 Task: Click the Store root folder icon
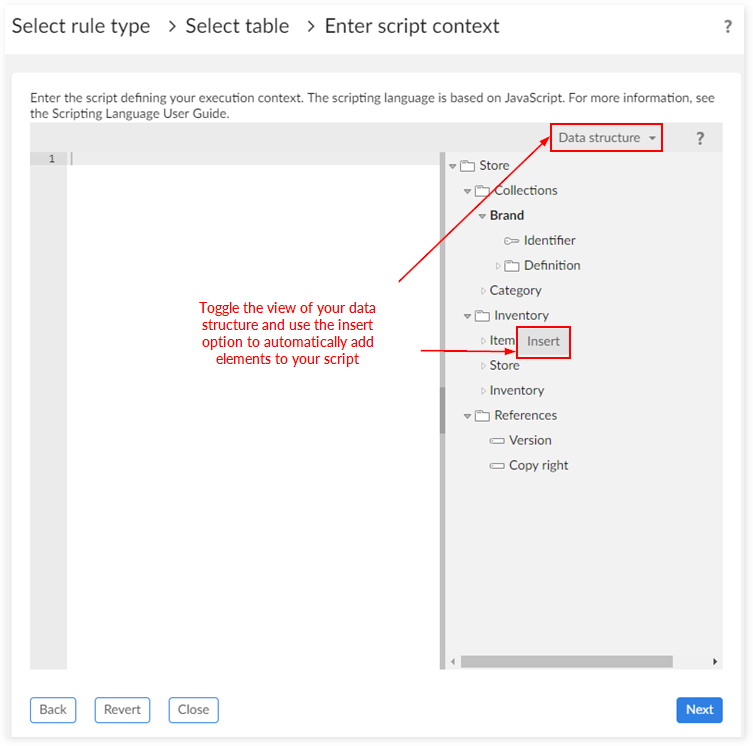[x=467, y=166]
